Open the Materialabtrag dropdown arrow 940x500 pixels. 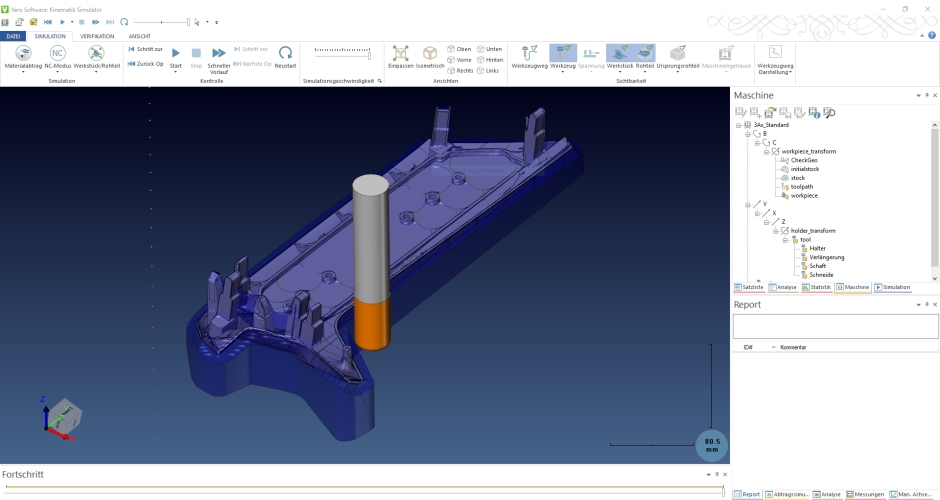coord(23,72)
